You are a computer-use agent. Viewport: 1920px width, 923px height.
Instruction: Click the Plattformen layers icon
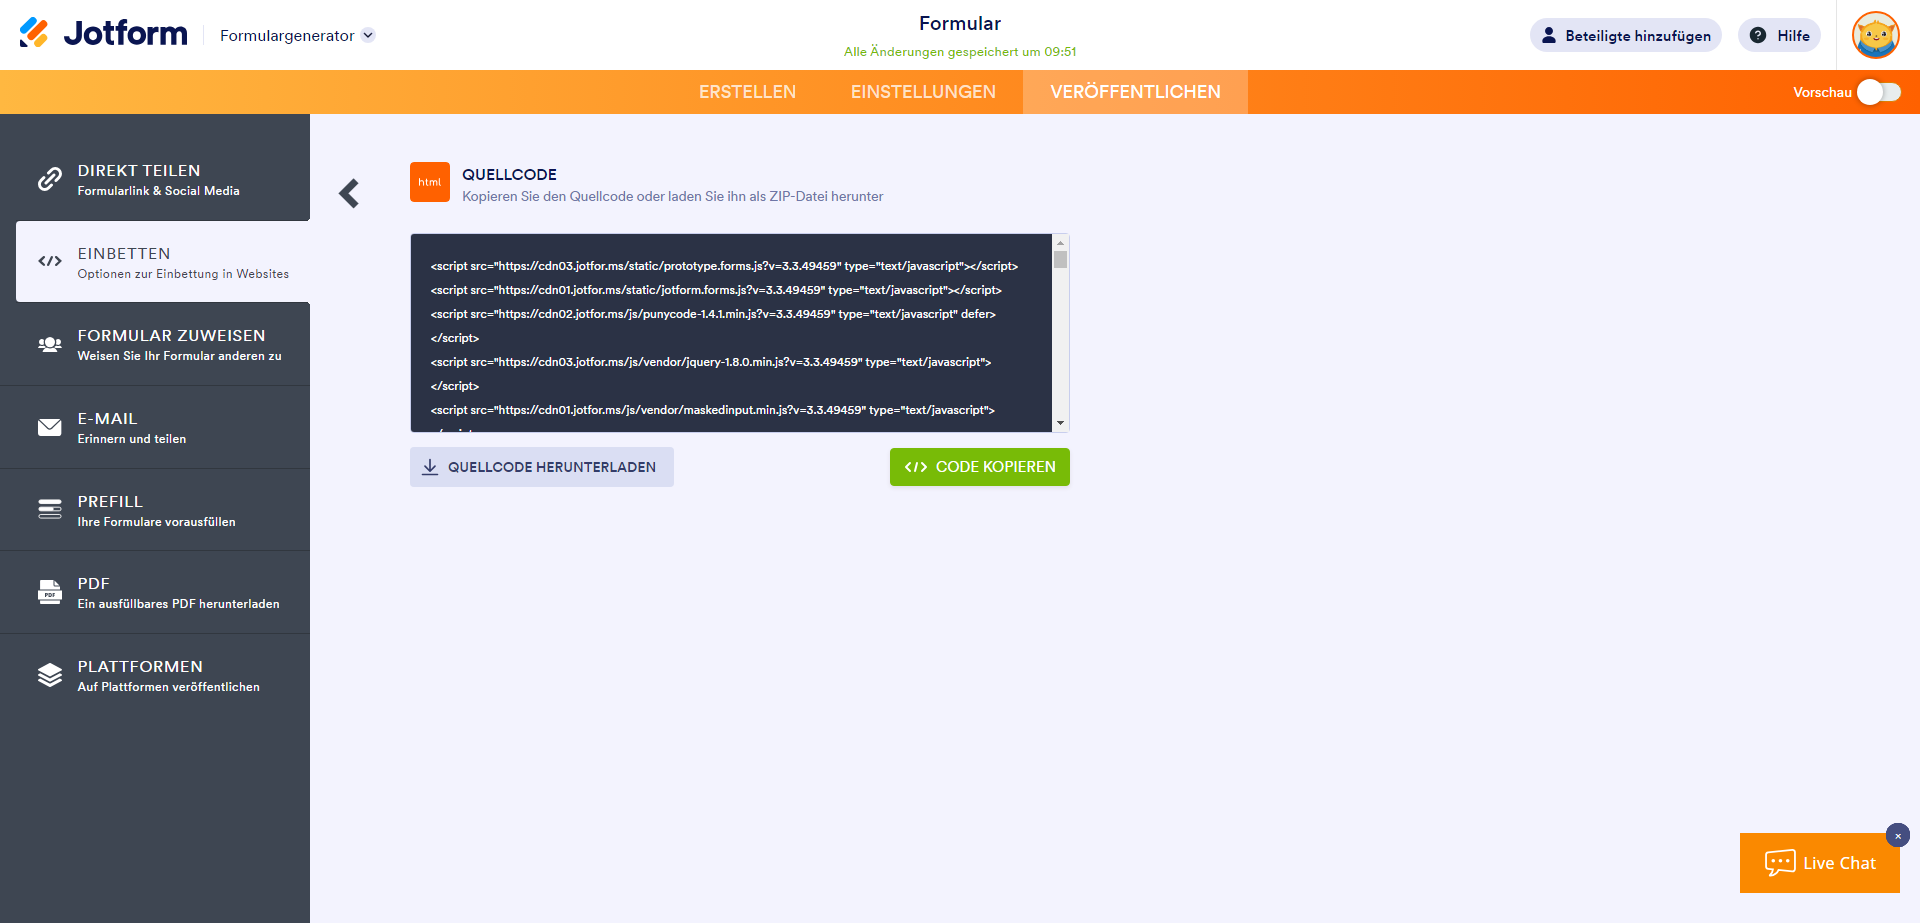[50, 675]
